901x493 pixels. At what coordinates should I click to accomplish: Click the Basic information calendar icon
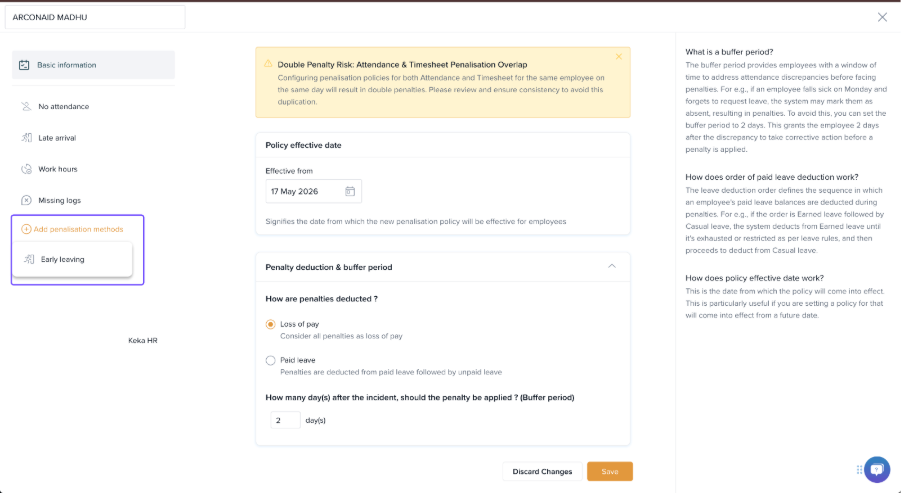[24, 65]
